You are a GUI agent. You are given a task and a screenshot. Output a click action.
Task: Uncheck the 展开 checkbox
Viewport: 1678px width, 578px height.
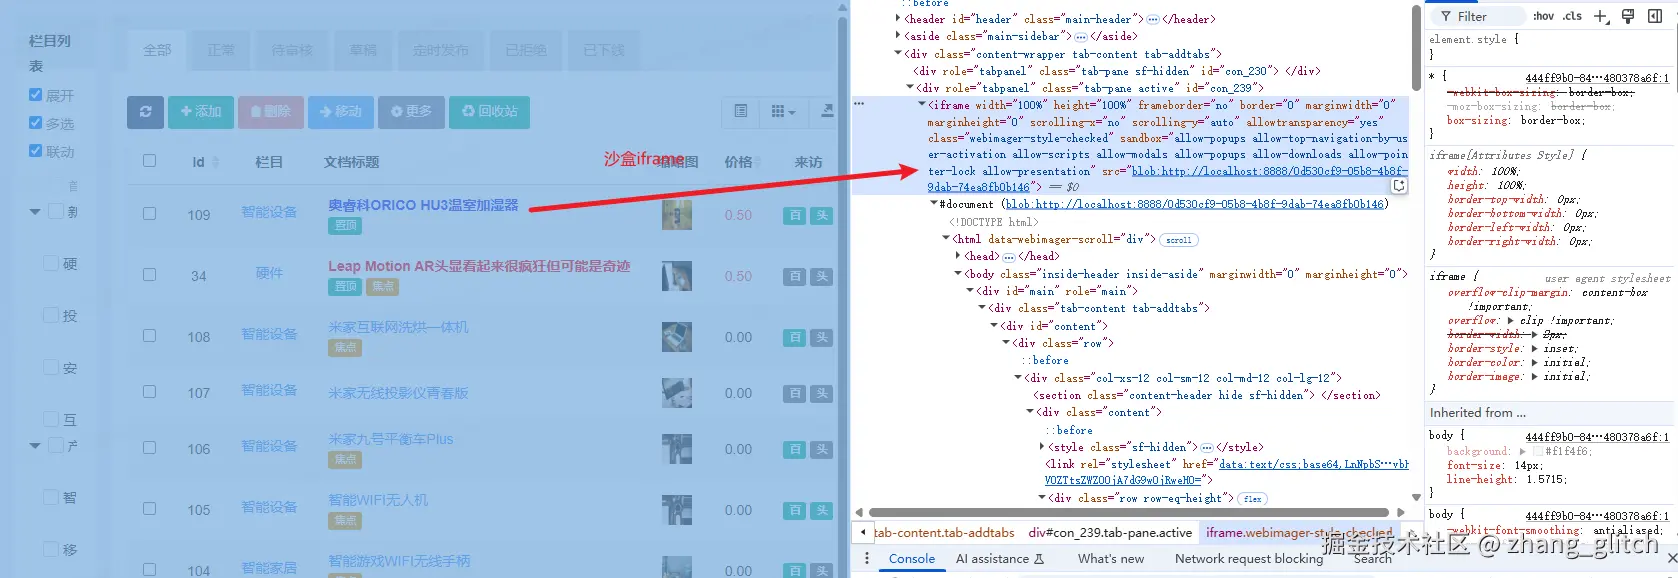pos(36,94)
